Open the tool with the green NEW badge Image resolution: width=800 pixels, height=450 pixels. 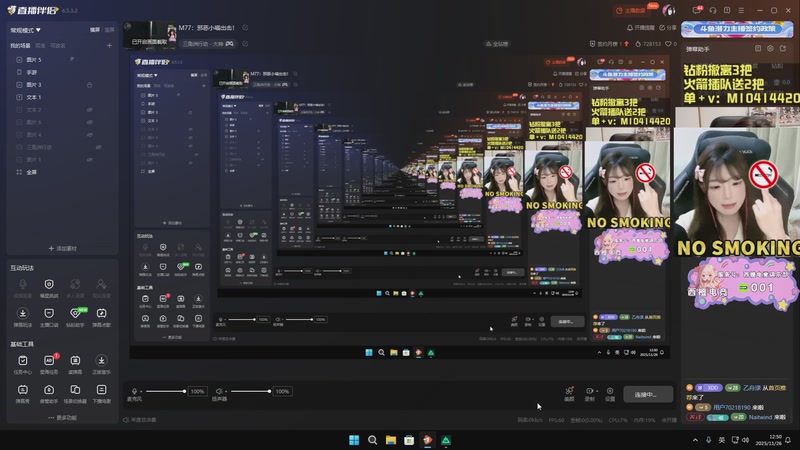(x=76, y=313)
